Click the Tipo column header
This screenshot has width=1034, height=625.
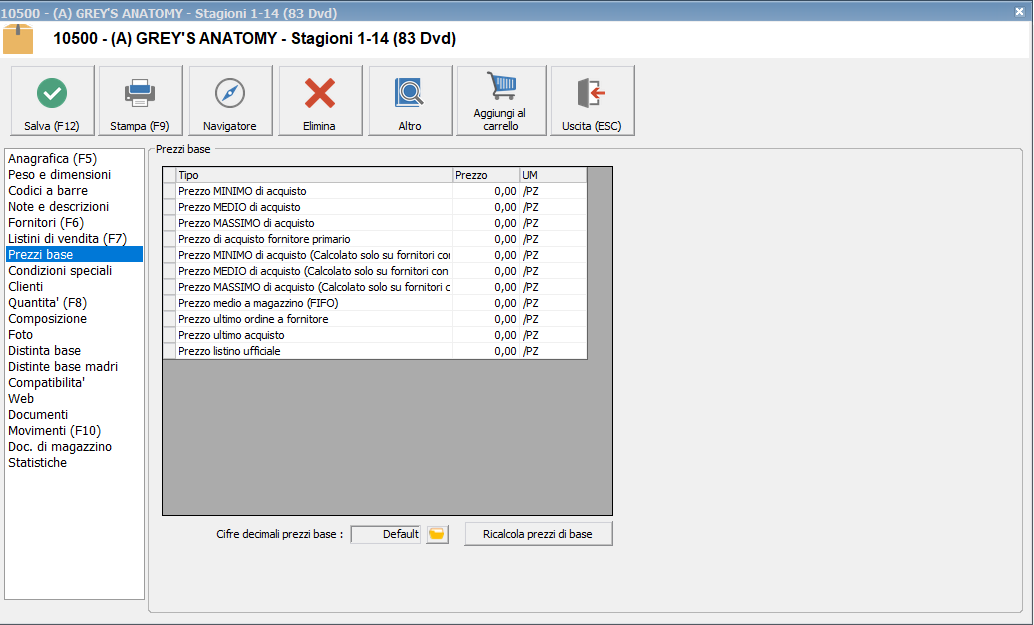click(x=314, y=175)
